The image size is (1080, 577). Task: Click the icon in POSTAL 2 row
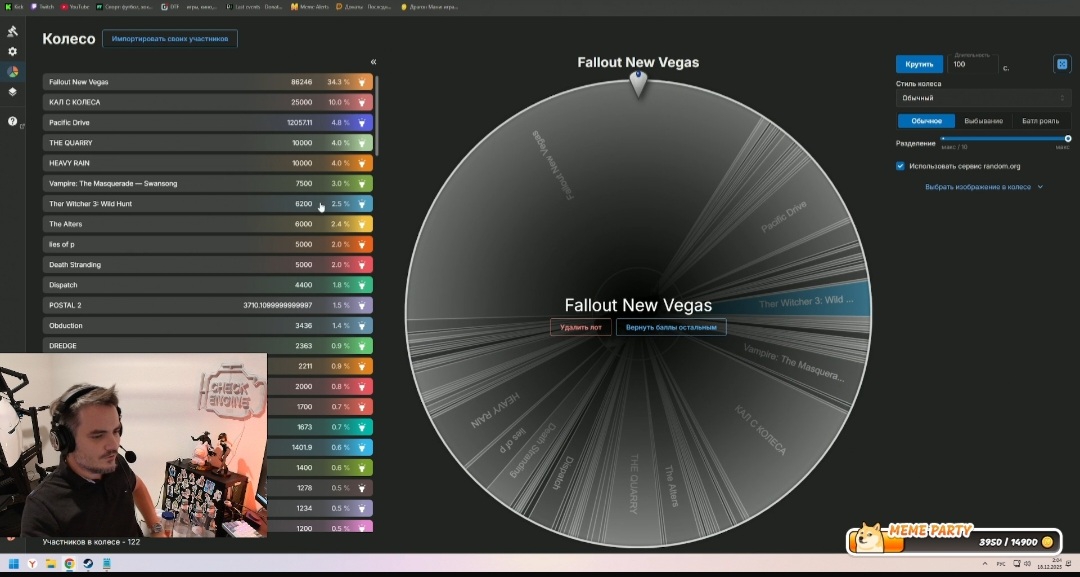(362, 305)
